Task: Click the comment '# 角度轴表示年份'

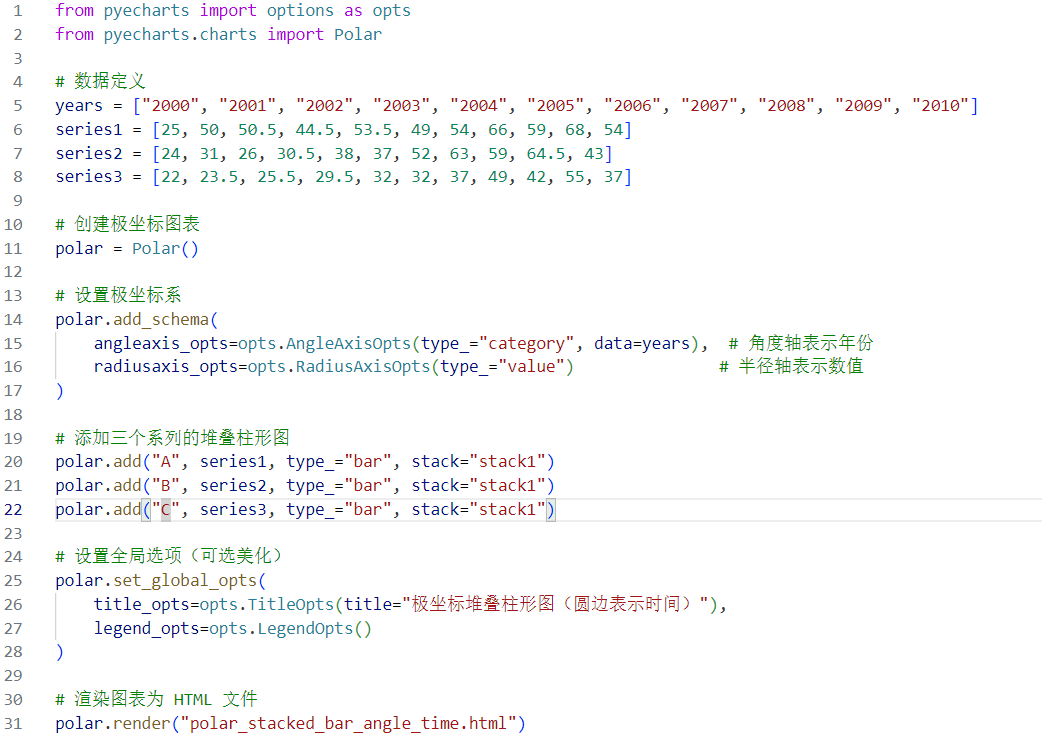Action: click(x=801, y=343)
